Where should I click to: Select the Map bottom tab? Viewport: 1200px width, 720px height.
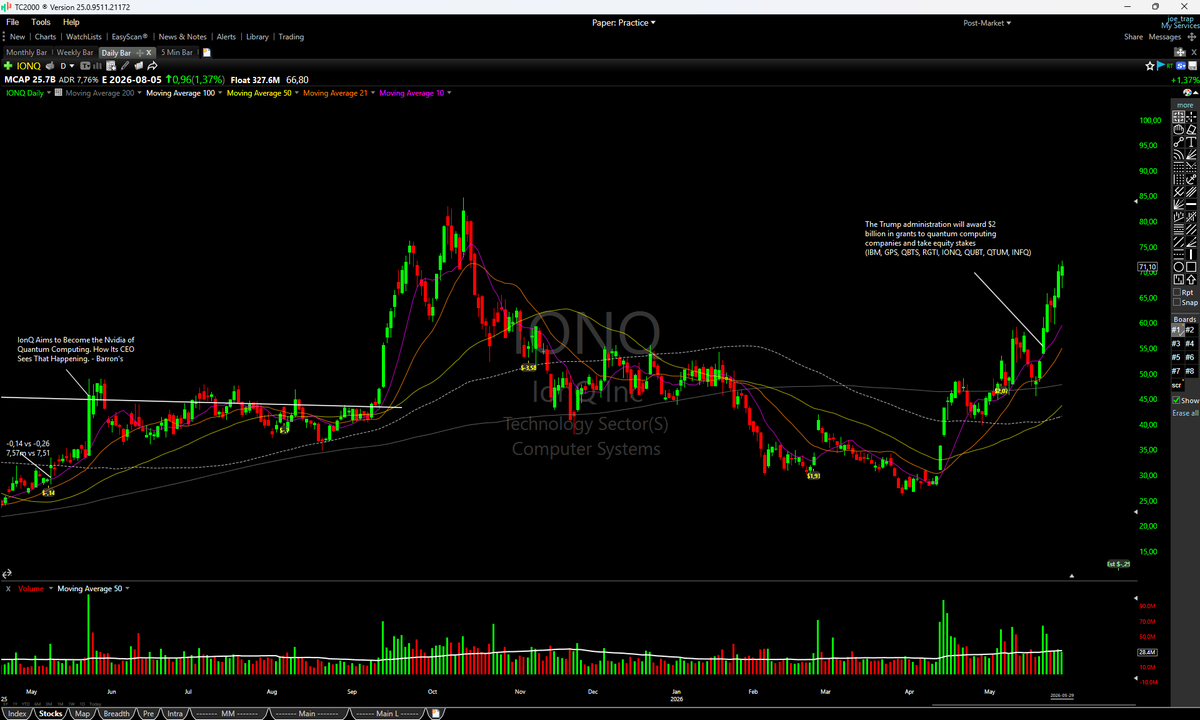[82, 713]
